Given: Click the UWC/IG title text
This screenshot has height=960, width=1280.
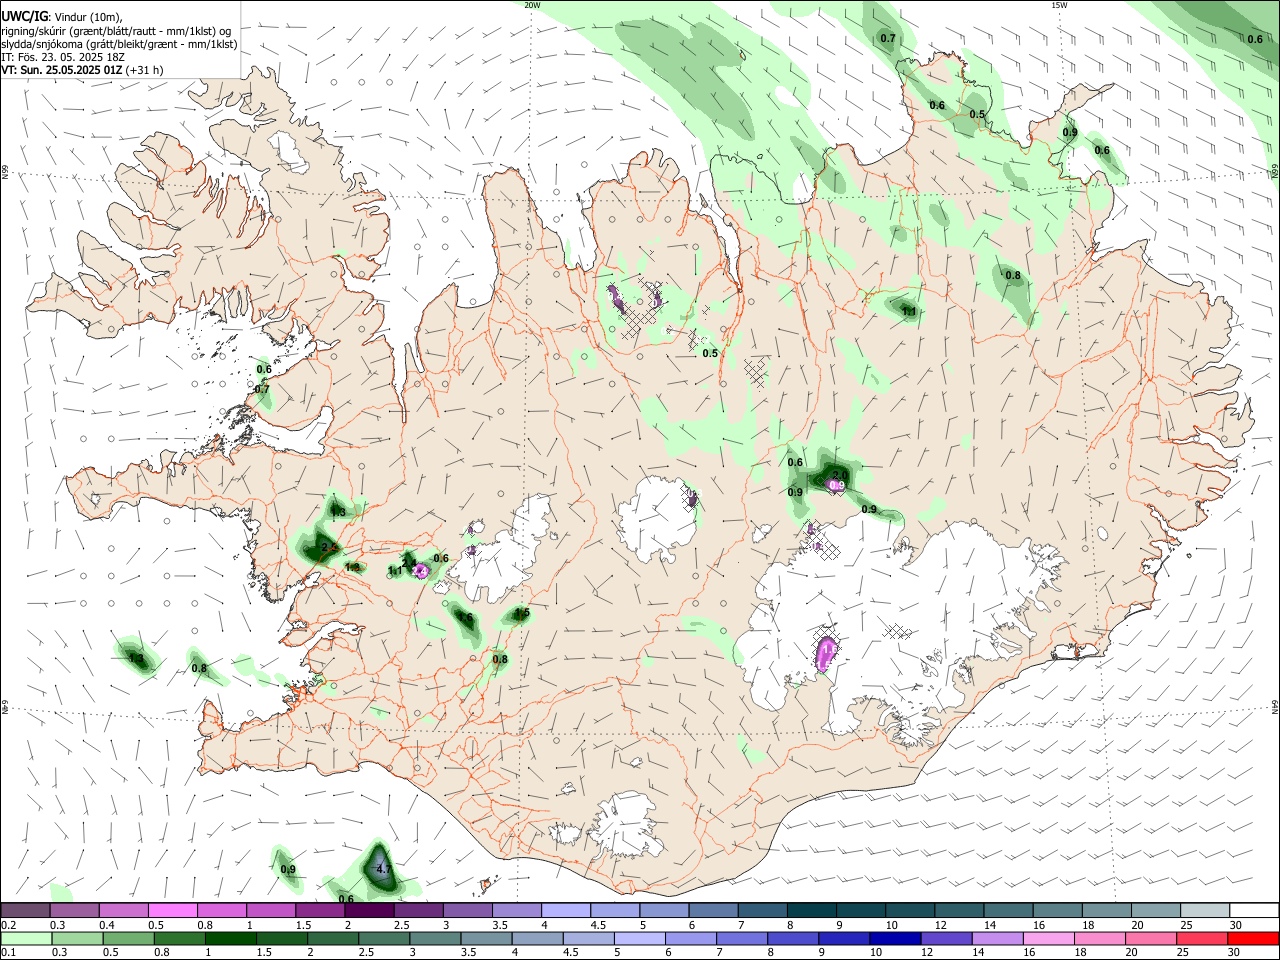Looking at the screenshot, I should pos(24,17).
